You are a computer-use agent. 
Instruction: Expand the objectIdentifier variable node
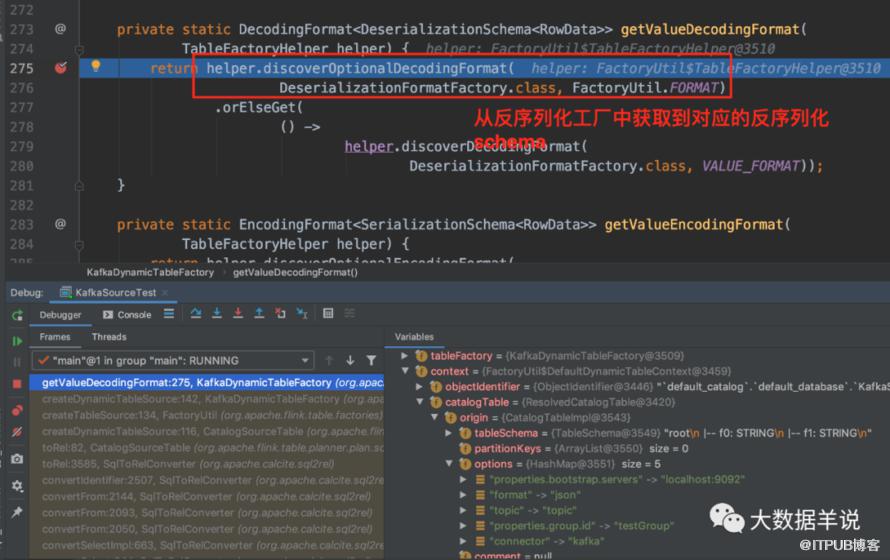point(419,386)
